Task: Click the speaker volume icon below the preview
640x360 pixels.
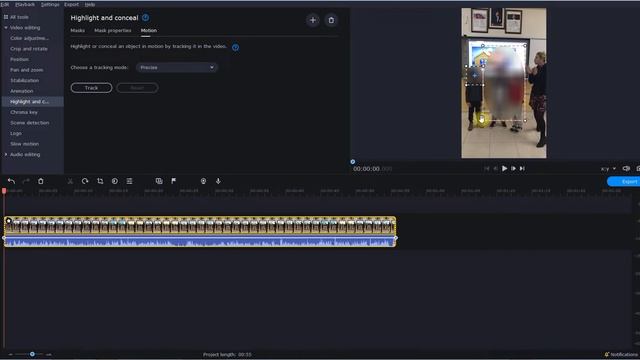Action: (x=626, y=169)
